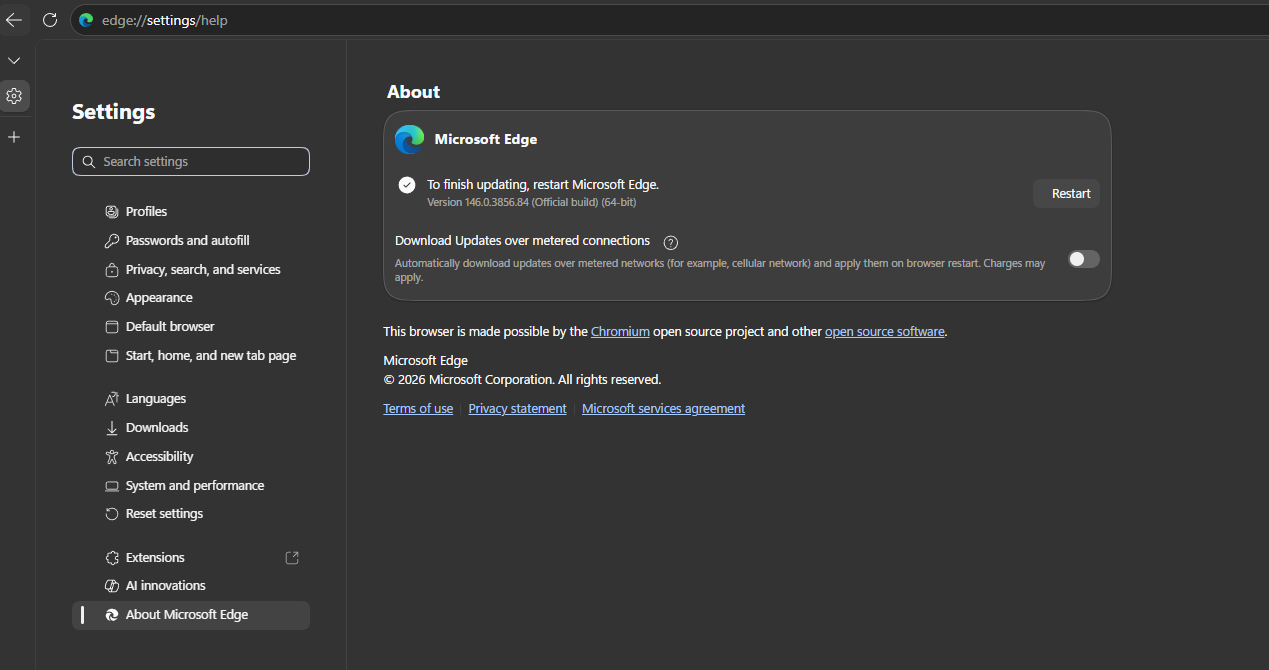
Task: Go to Appearance settings
Action: [x=159, y=298]
